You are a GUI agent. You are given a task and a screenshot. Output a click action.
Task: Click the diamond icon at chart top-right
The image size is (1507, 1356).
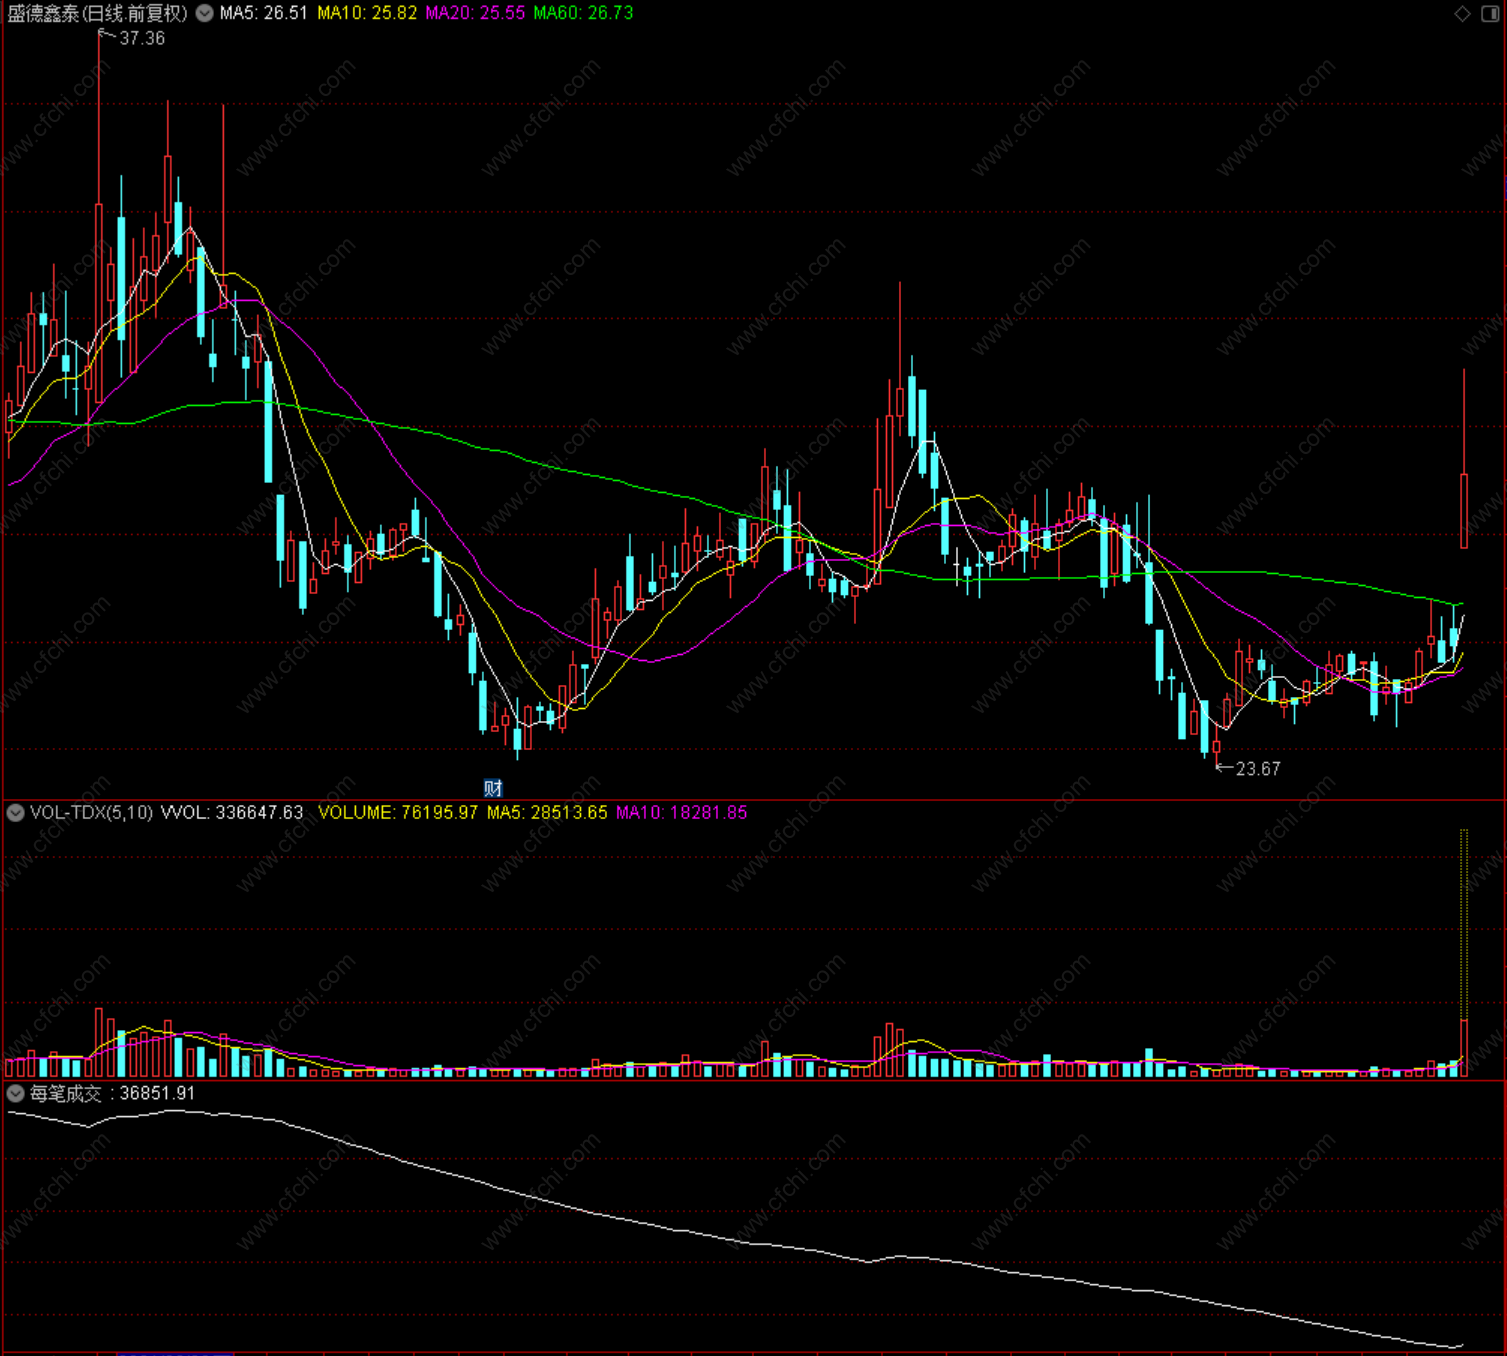tap(1462, 13)
